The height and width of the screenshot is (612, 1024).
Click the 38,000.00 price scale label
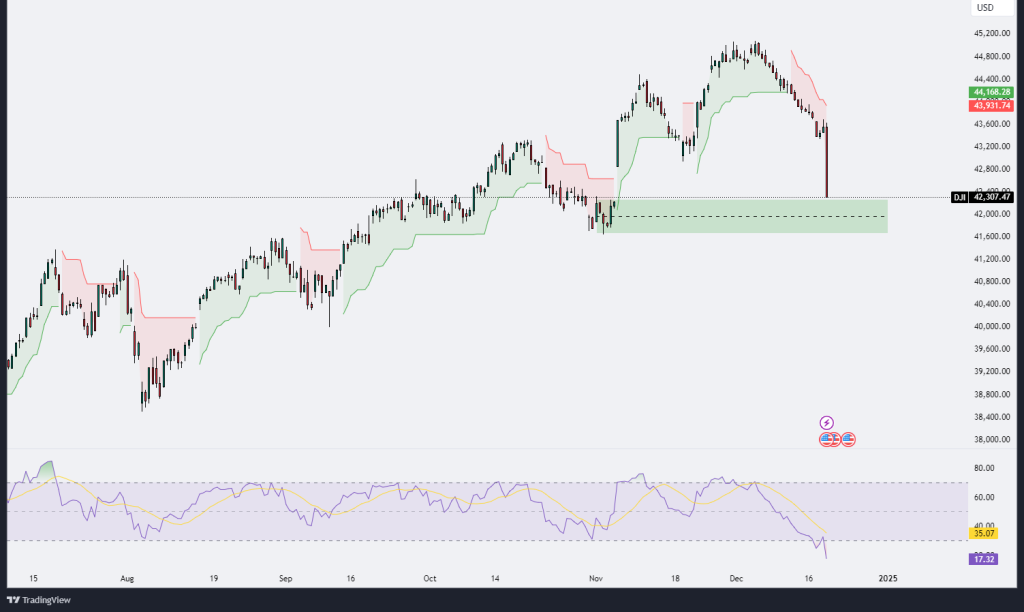[992, 440]
